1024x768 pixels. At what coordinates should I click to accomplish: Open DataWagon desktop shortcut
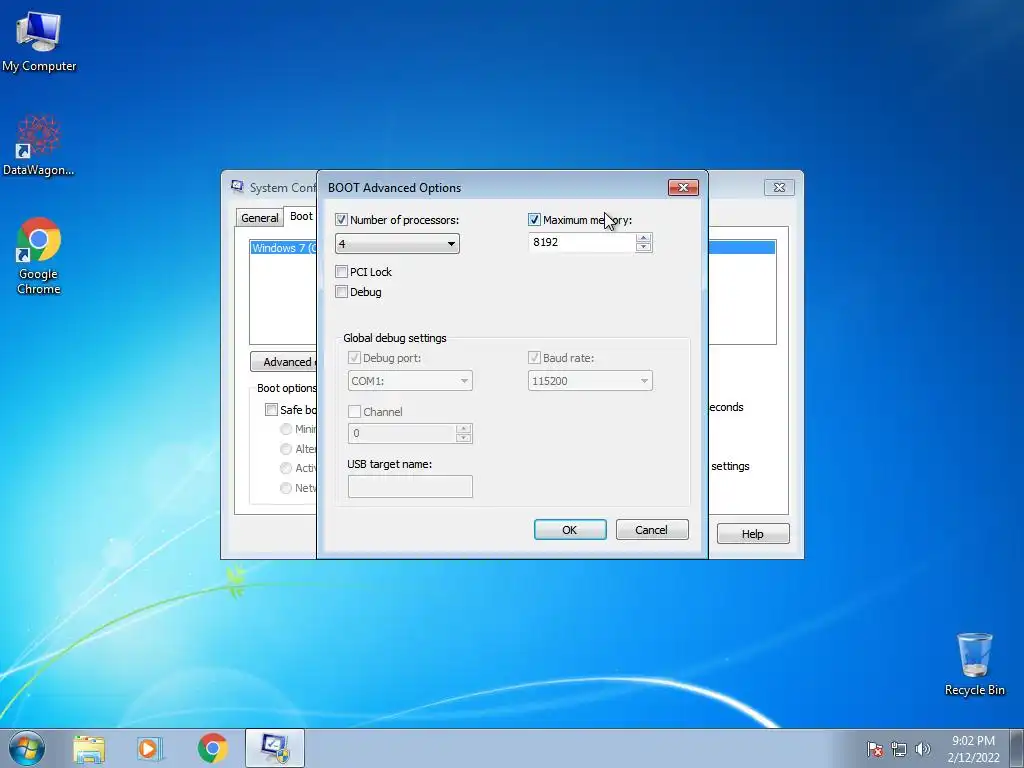pos(39,145)
